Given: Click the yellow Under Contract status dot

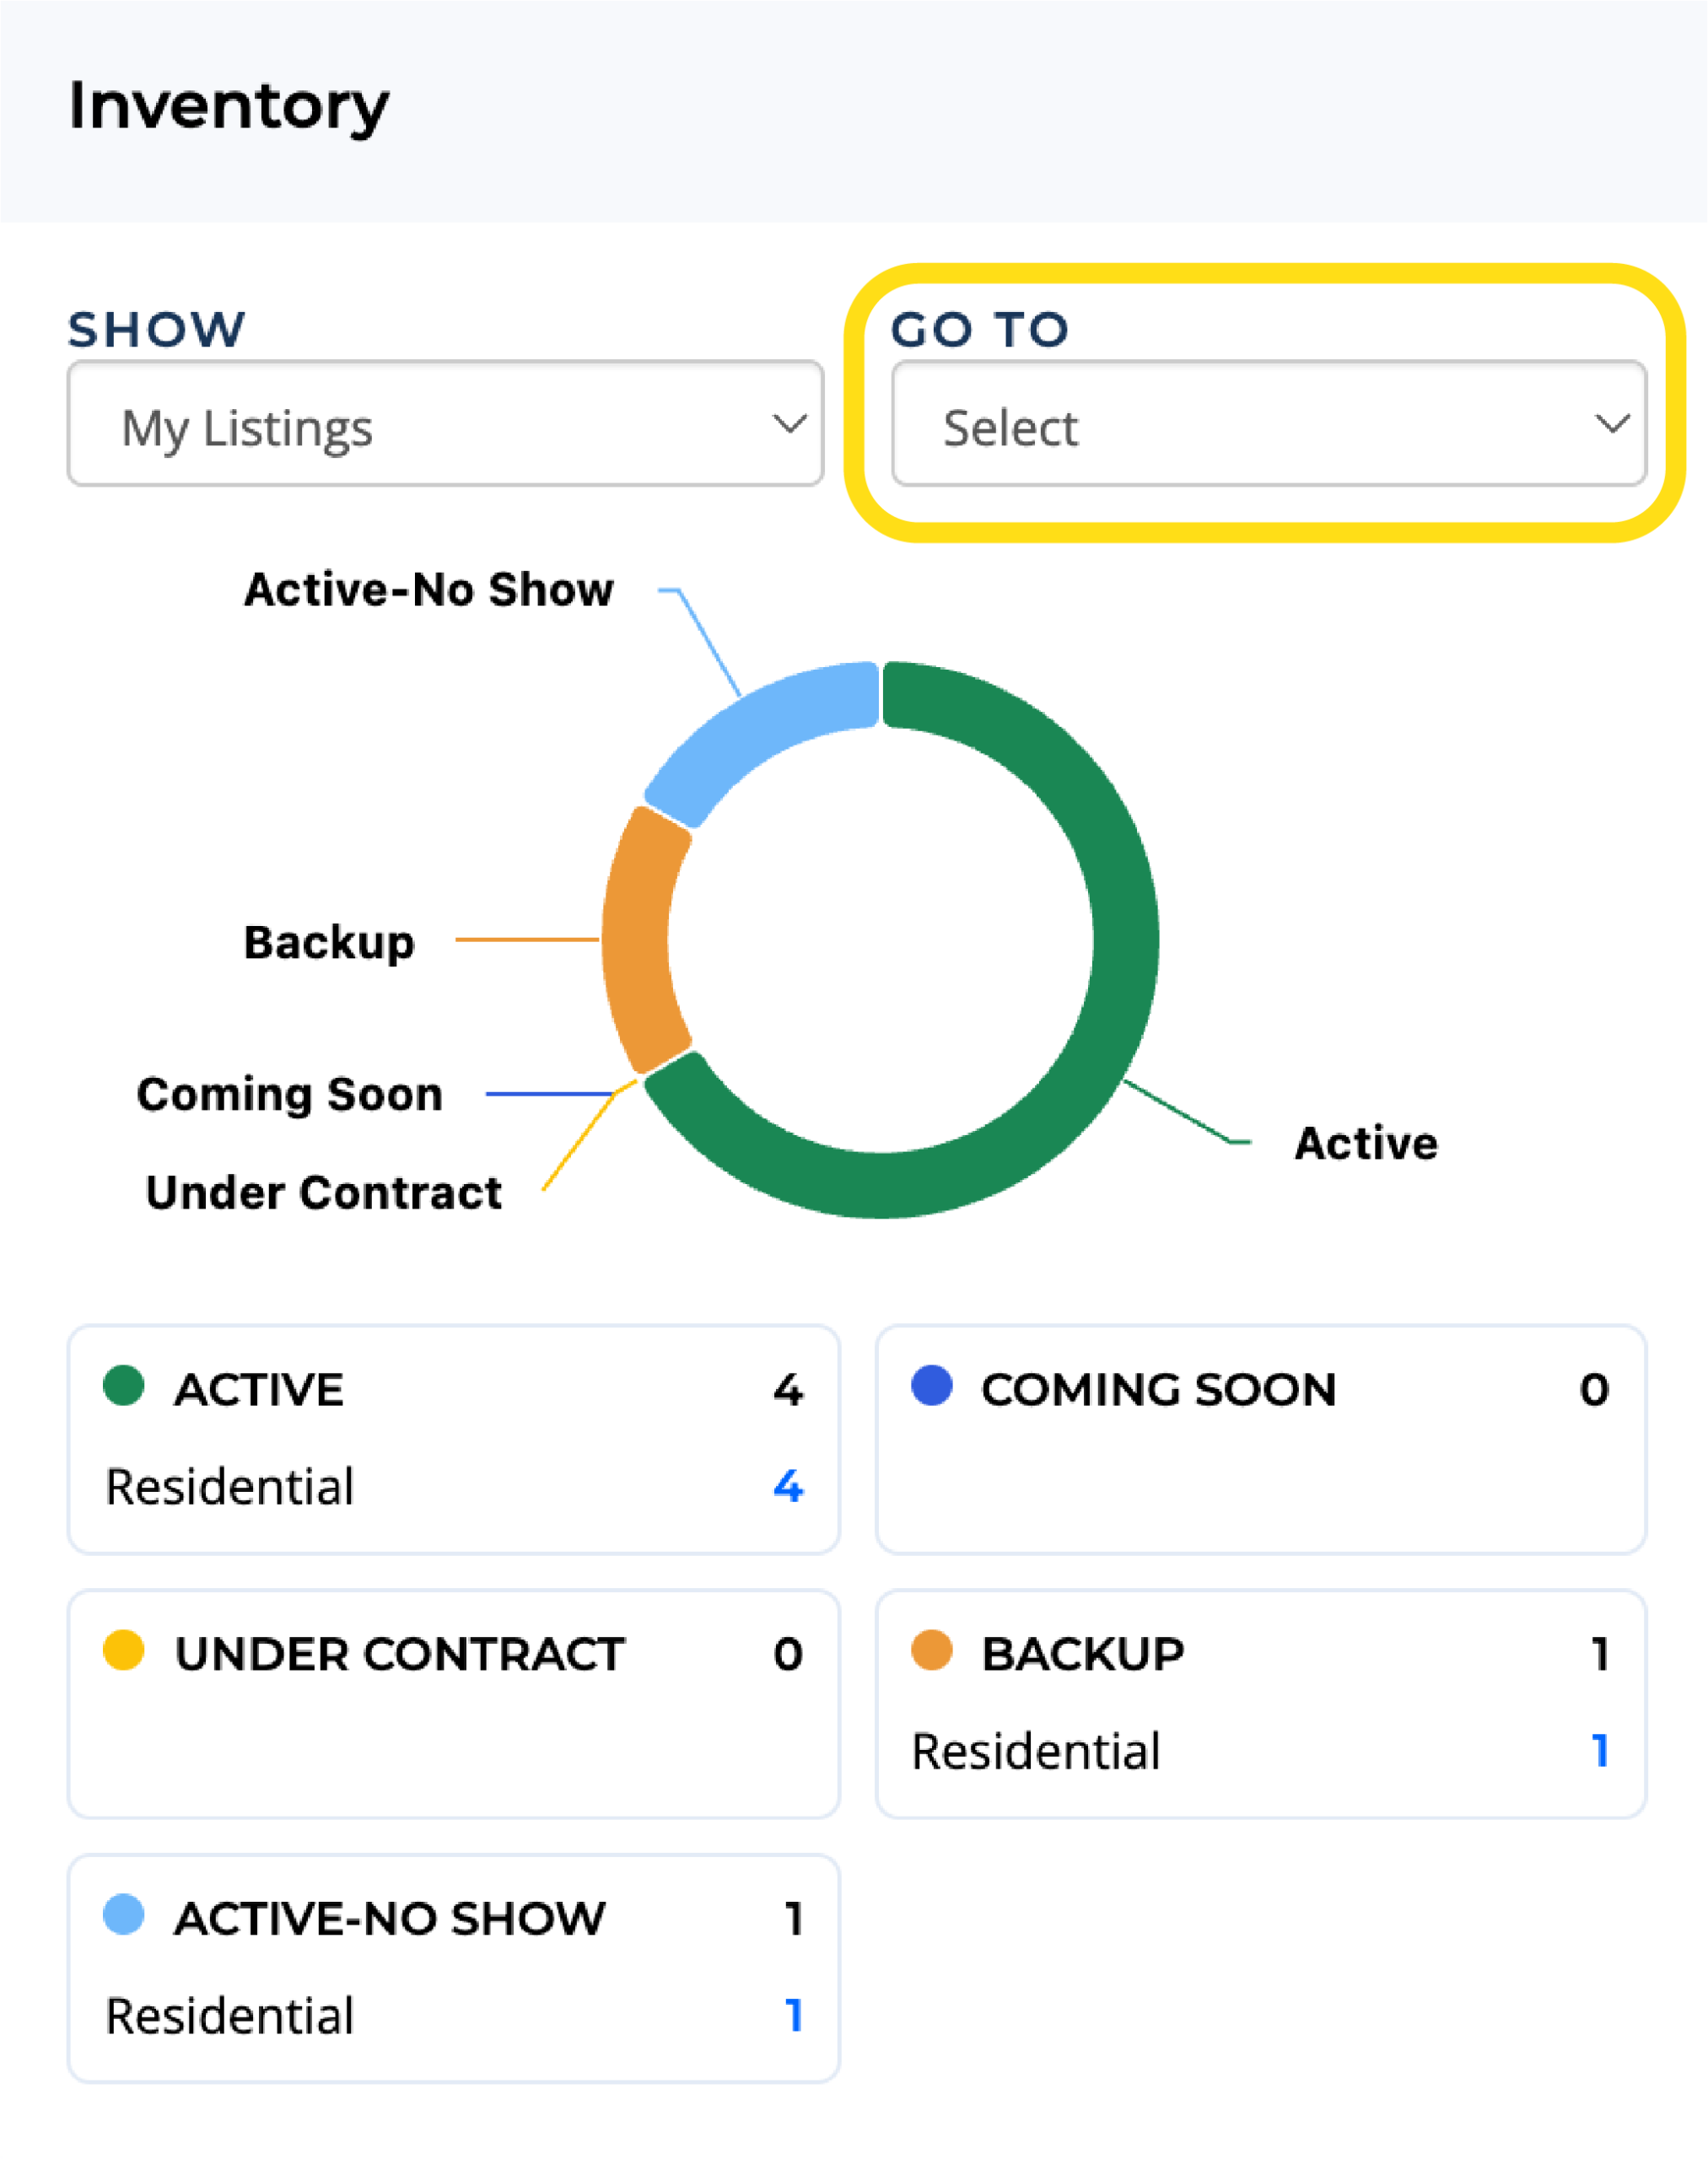Looking at the screenshot, I should (124, 1650).
